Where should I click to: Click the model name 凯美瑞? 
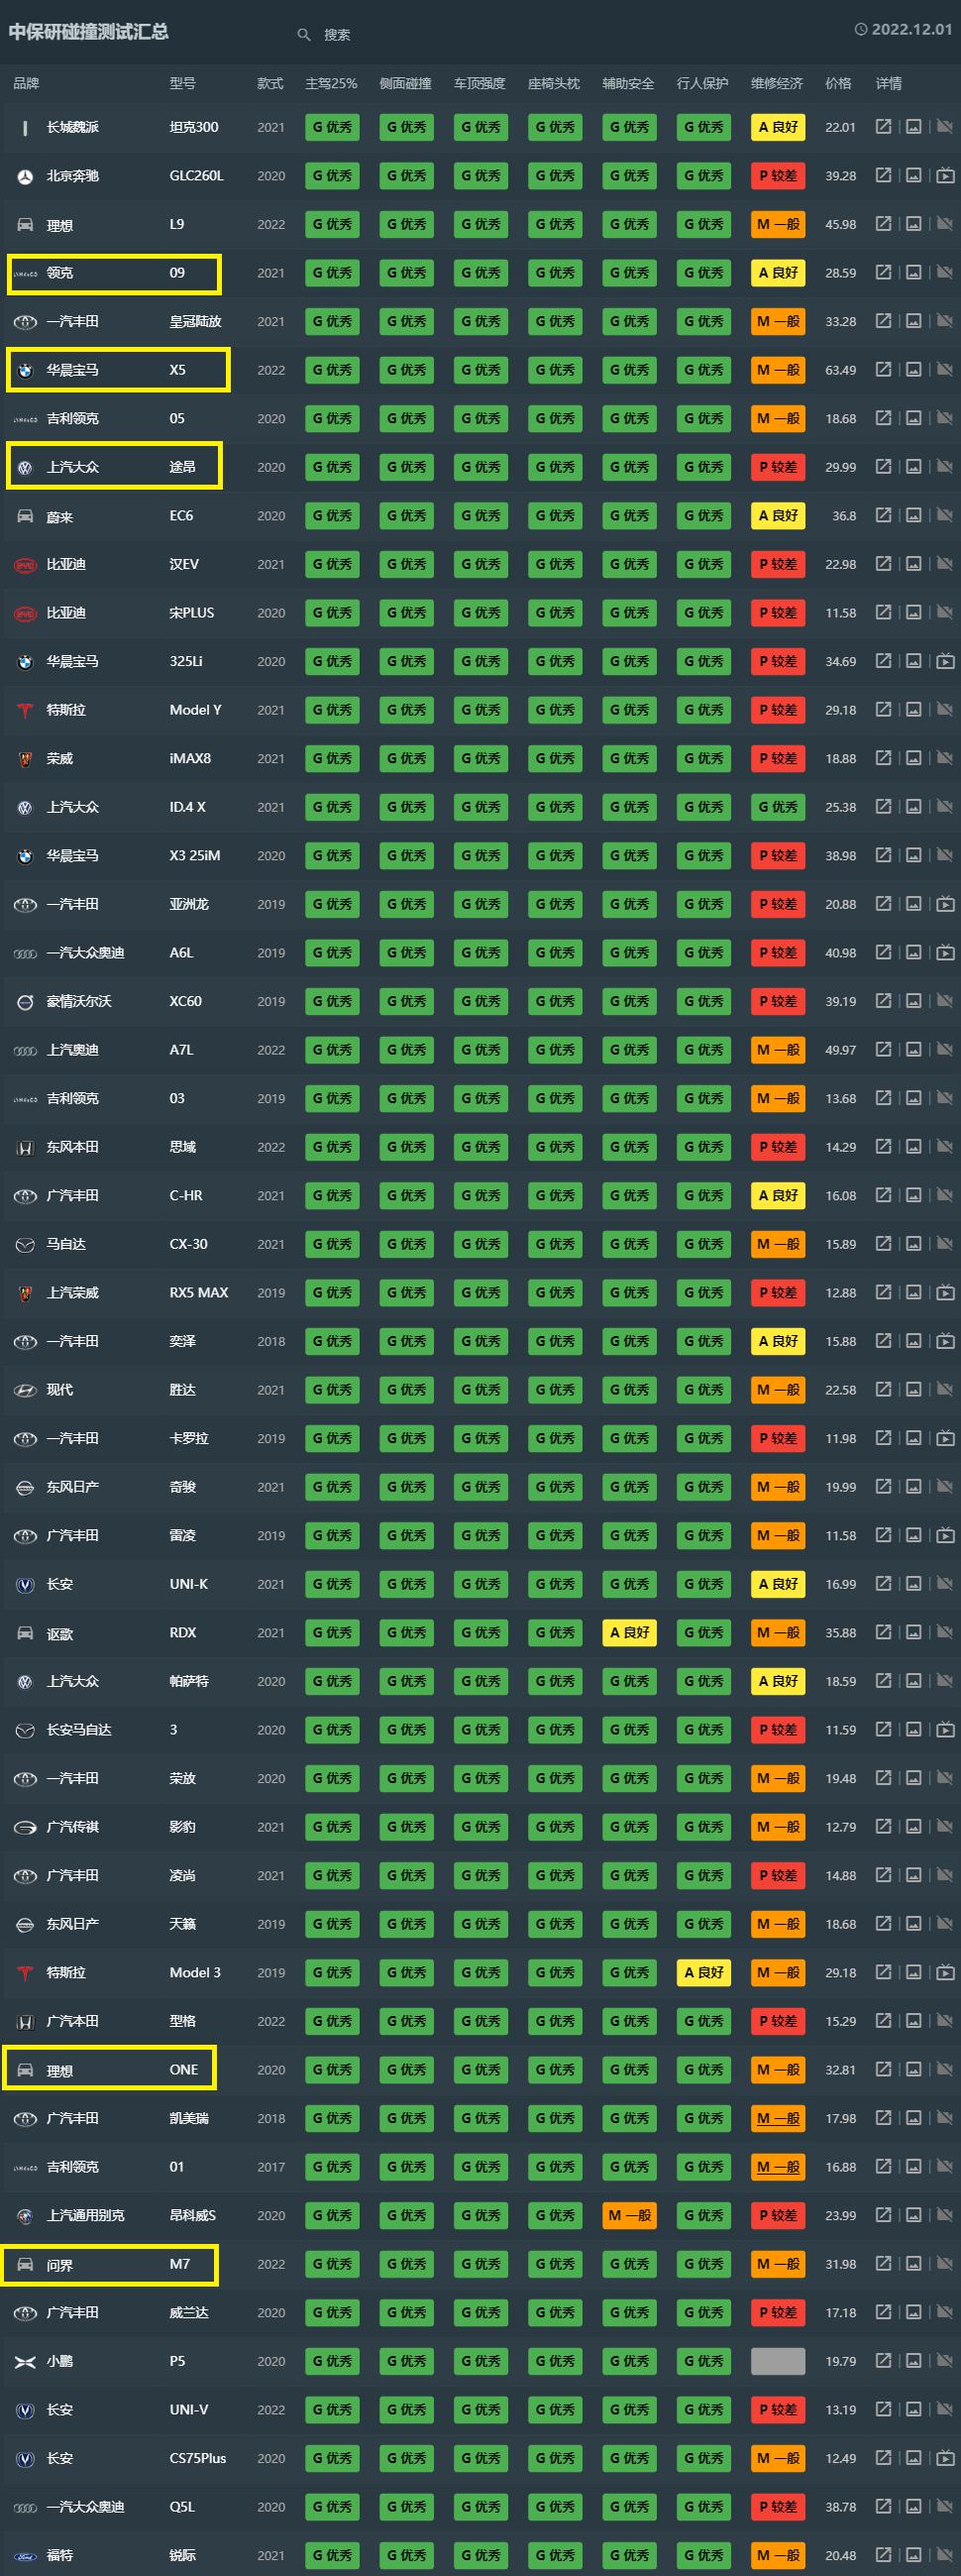[189, 2119]
